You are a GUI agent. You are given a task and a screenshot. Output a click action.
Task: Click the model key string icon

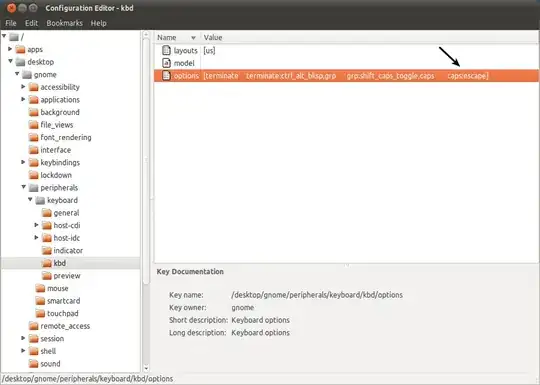[166, 63]
